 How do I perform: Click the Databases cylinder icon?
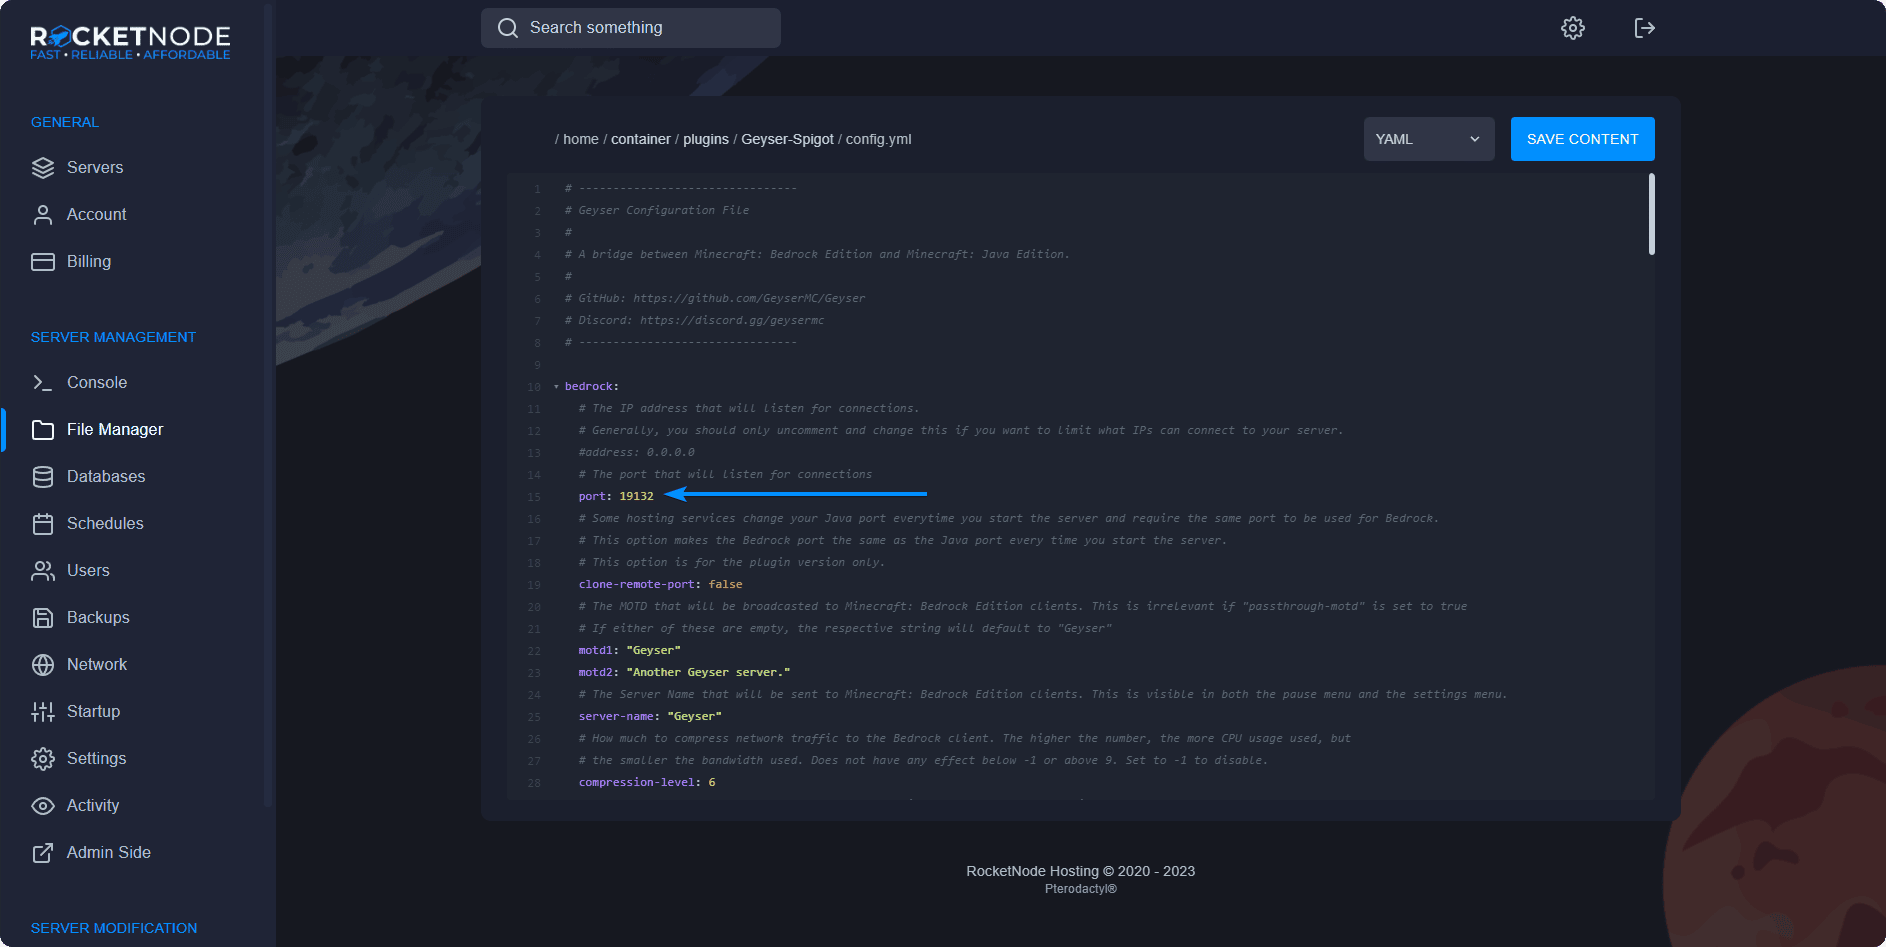click(x=43, y=477)
